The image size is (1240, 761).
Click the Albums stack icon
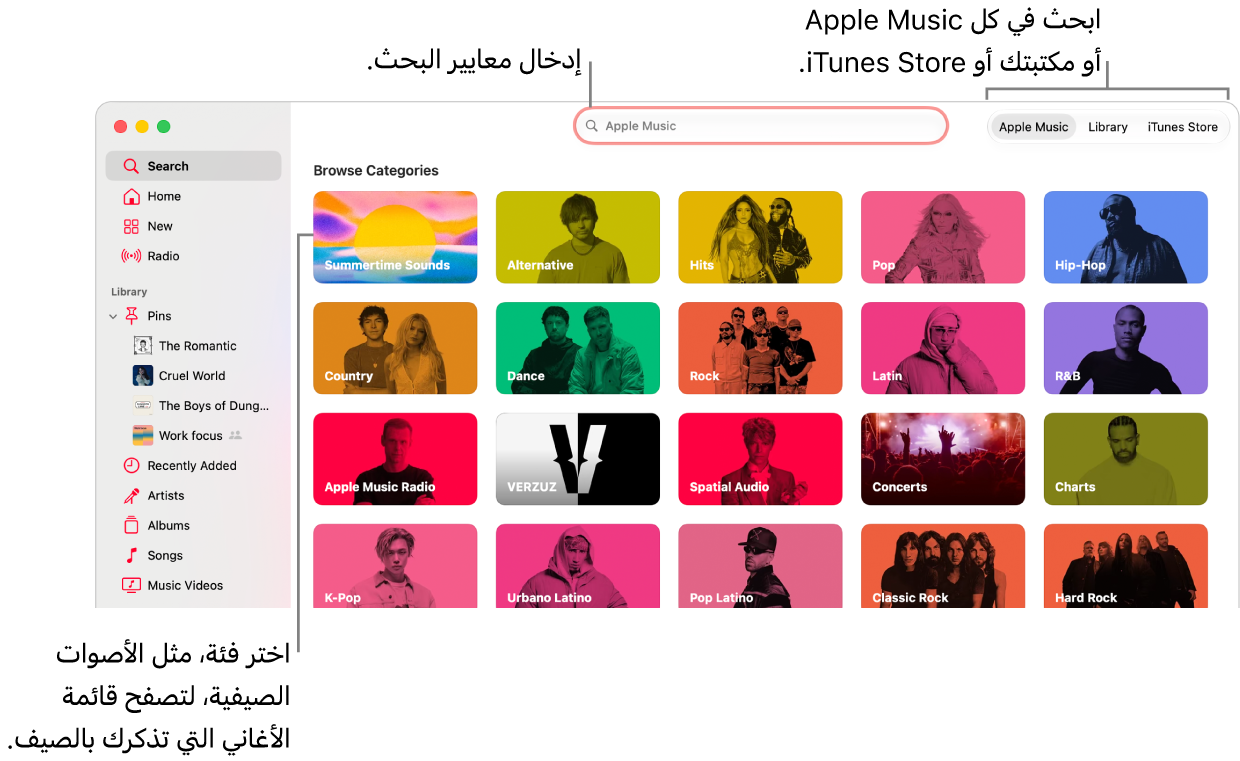point(131,525)
